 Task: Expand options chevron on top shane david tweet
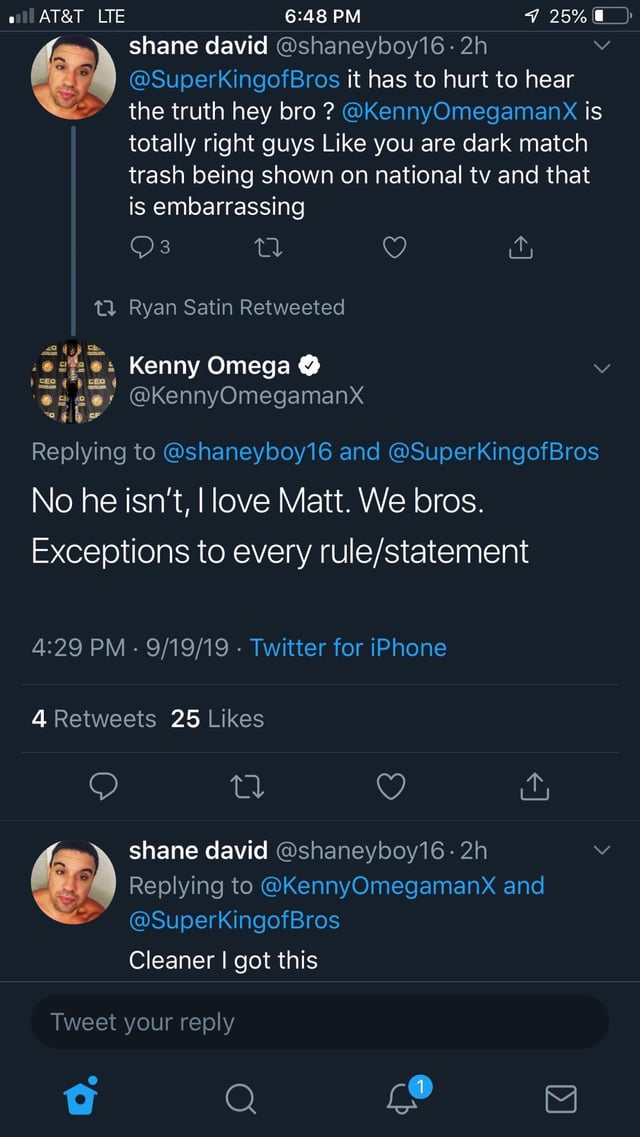(x=600, y=46)
